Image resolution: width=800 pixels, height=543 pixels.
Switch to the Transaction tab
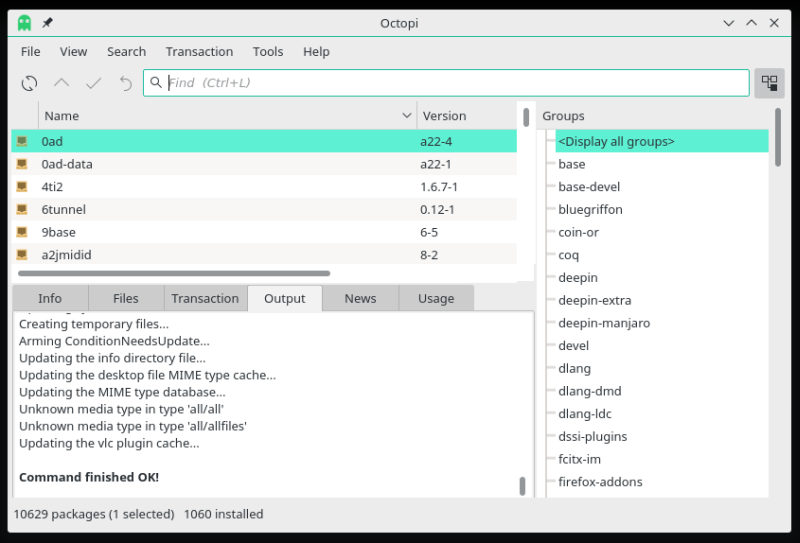(x=205, y=299)
